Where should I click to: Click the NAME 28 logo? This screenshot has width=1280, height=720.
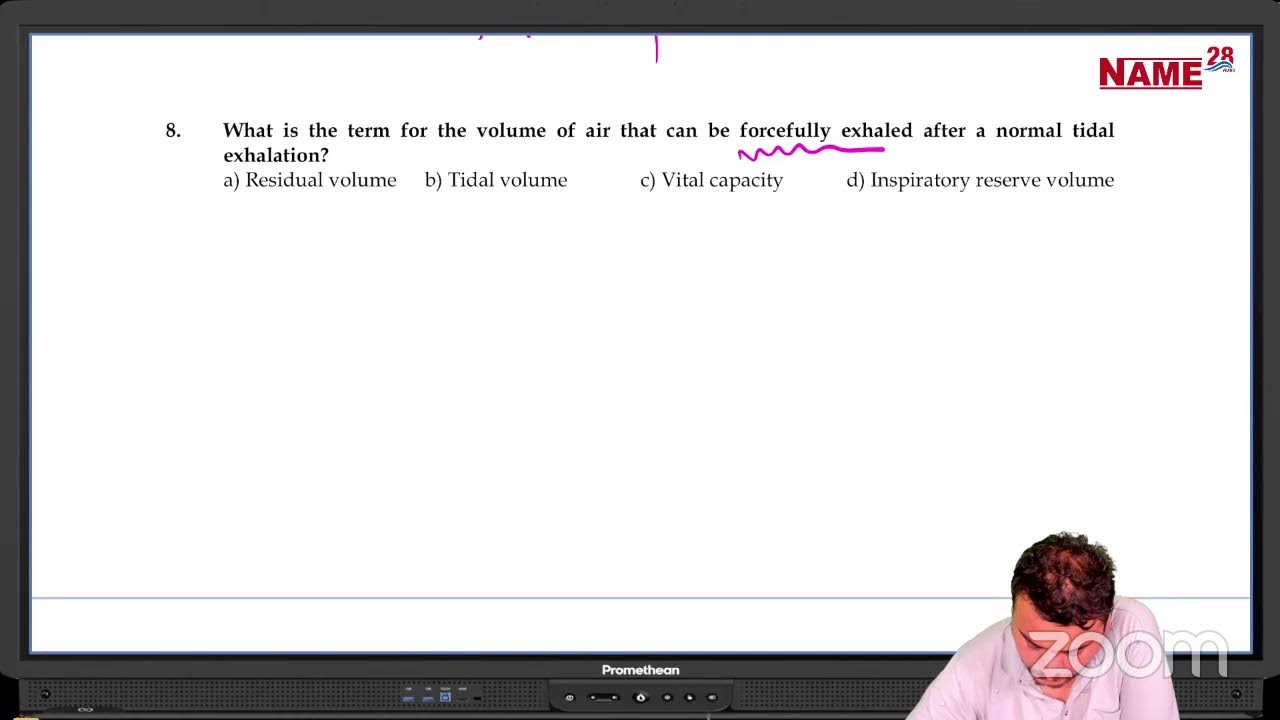(1167, 69)
